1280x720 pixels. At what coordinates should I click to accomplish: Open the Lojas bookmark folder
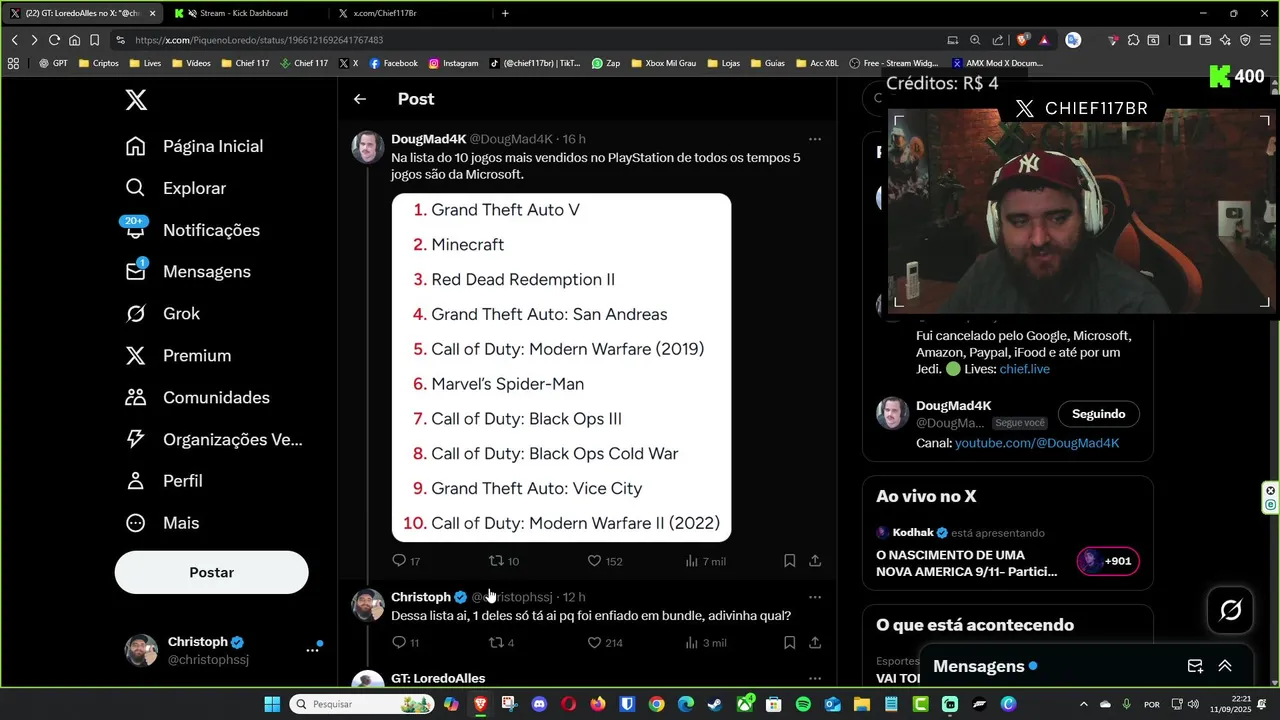723,63
